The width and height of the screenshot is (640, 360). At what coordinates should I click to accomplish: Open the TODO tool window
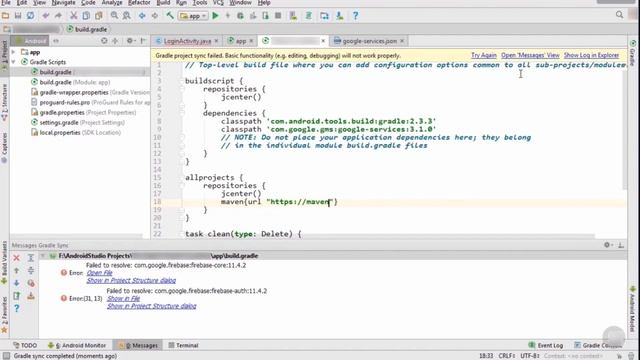[x=24, y=345]
